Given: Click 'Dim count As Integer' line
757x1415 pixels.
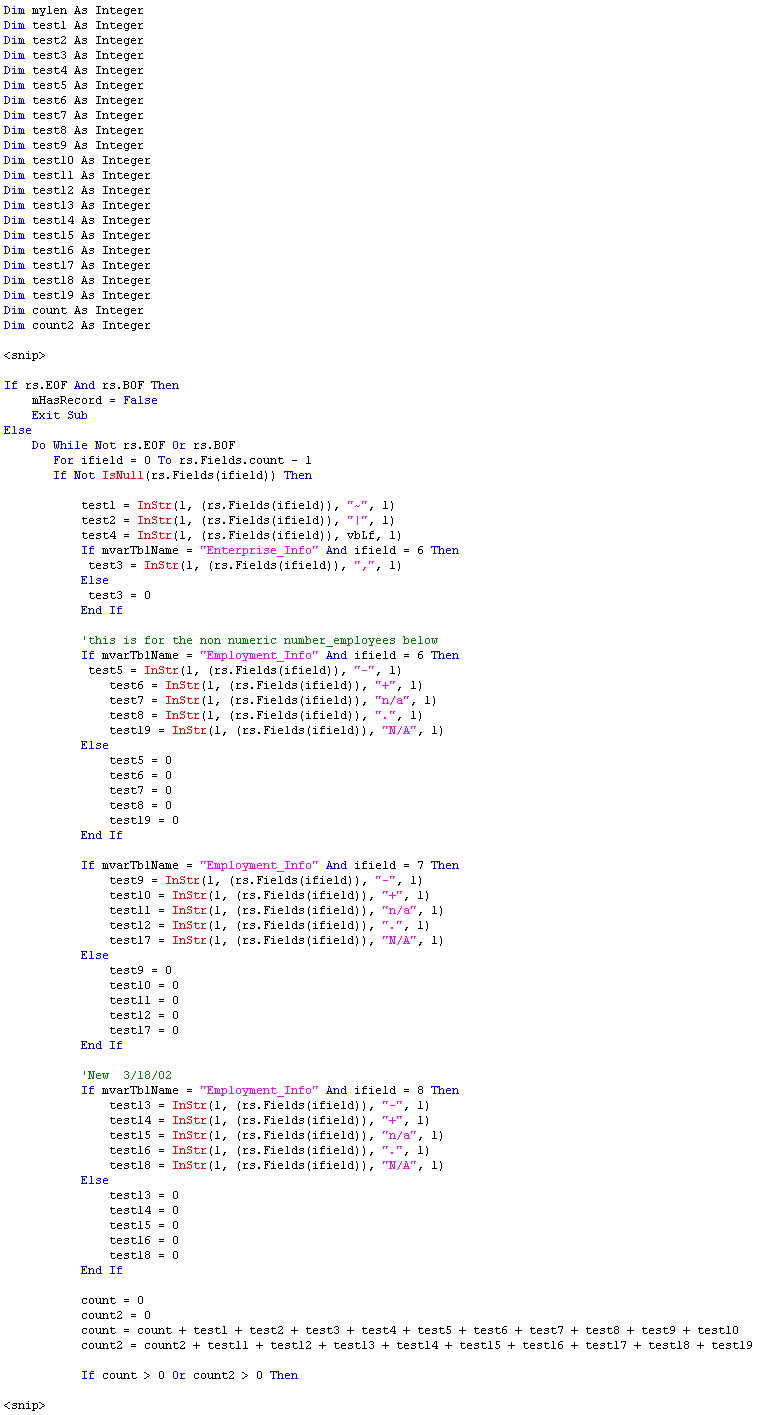Looking at the screenshot, I should (73, 310).
